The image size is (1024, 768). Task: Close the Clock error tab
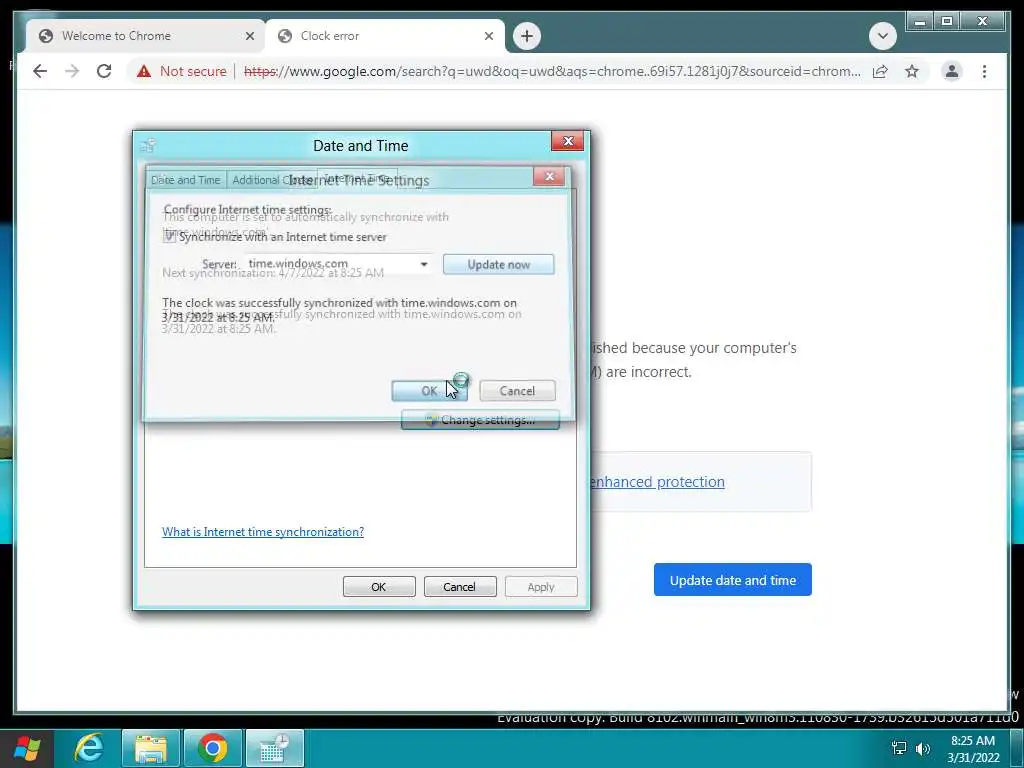488,36
